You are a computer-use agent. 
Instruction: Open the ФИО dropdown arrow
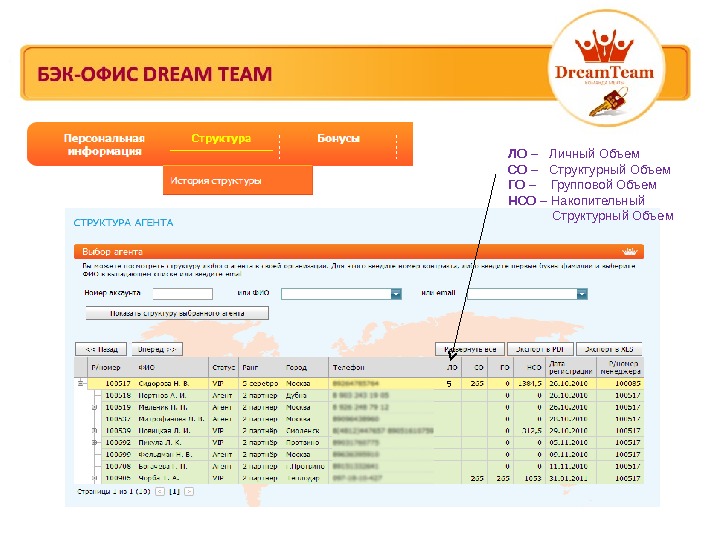[396, 294]
